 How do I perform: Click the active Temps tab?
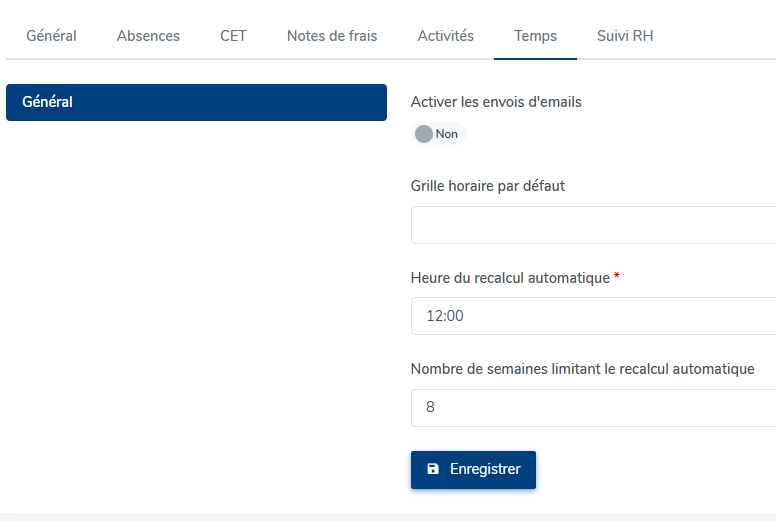(535, 36)
